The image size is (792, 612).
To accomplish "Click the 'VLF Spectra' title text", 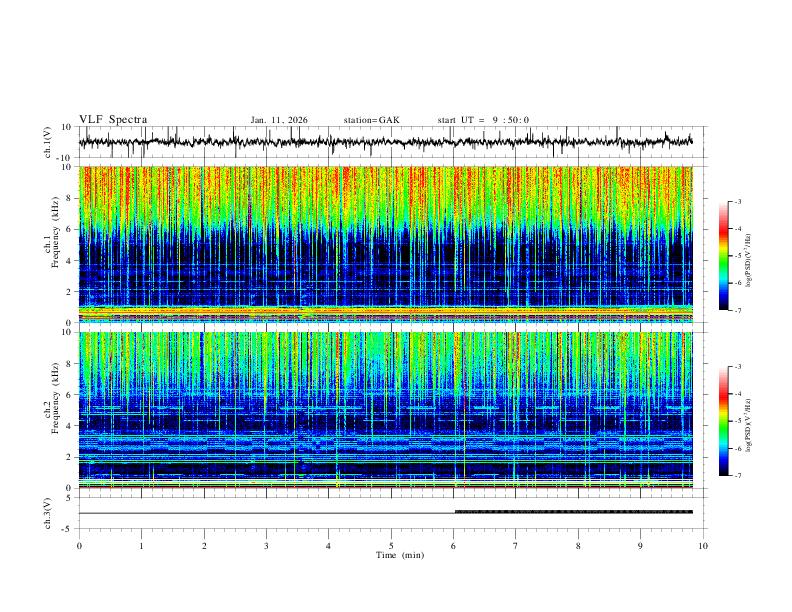I will (113, 120).
